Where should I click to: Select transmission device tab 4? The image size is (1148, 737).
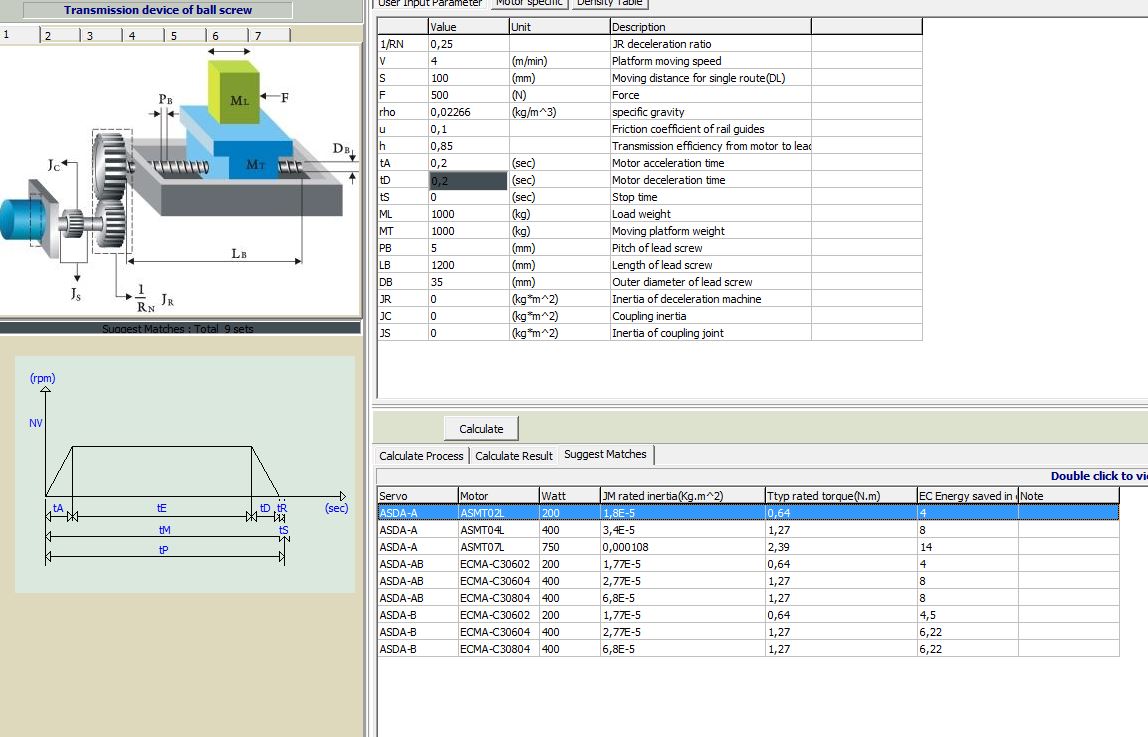(x=144, y=35)
